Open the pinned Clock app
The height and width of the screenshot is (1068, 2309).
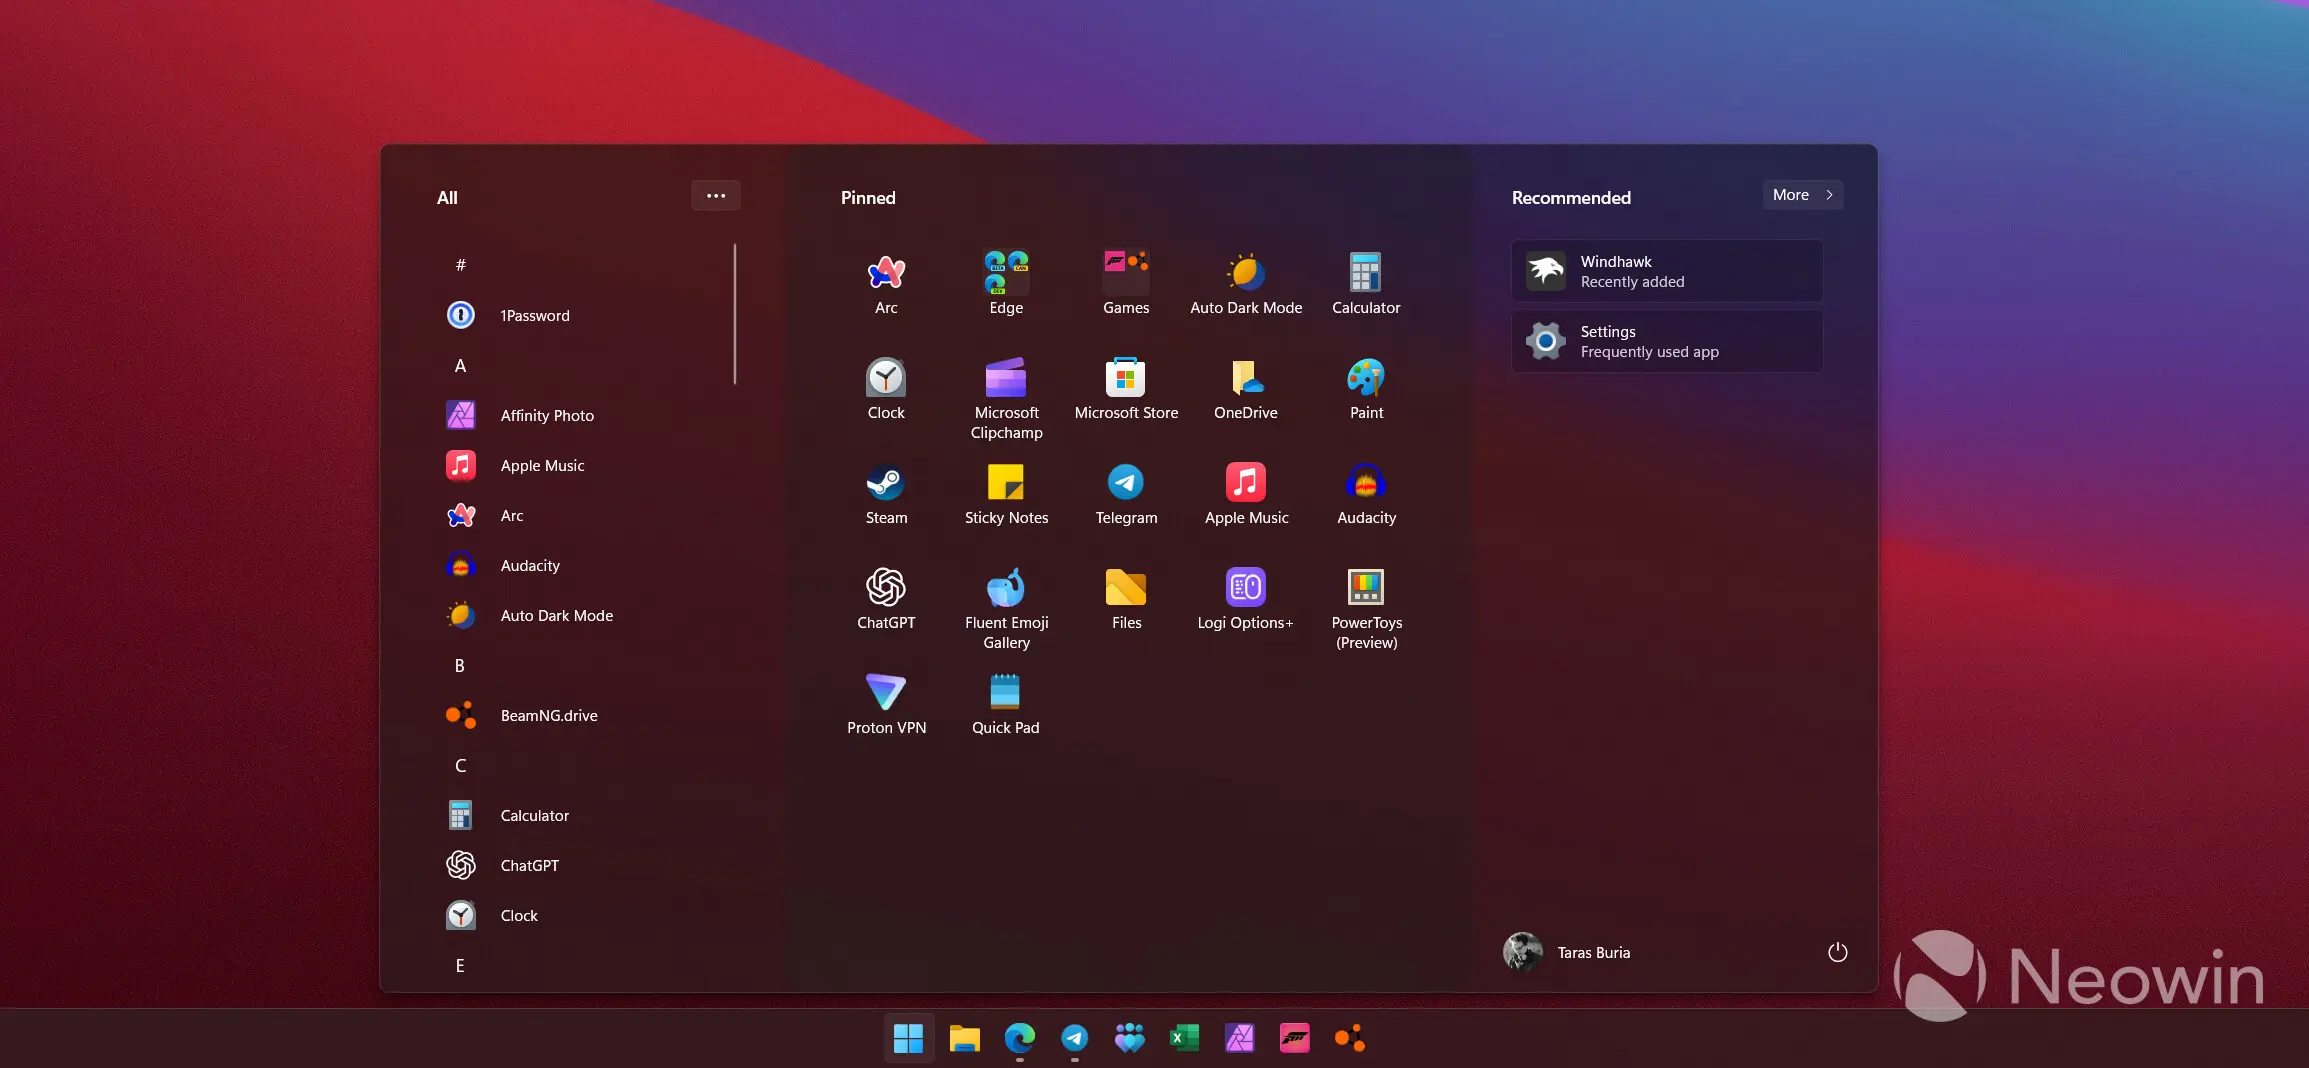coord(886,389)
